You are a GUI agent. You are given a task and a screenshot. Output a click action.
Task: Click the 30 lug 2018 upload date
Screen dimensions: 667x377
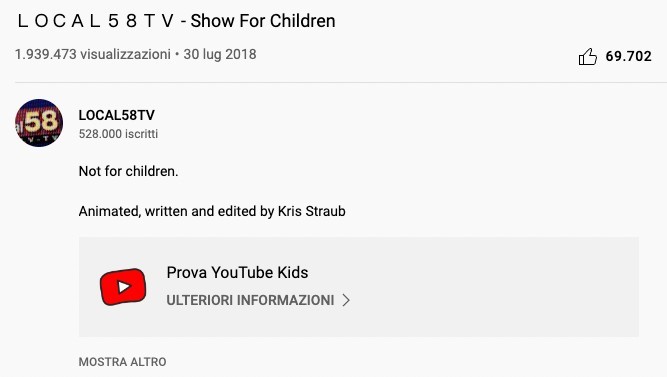click(220, 54)
